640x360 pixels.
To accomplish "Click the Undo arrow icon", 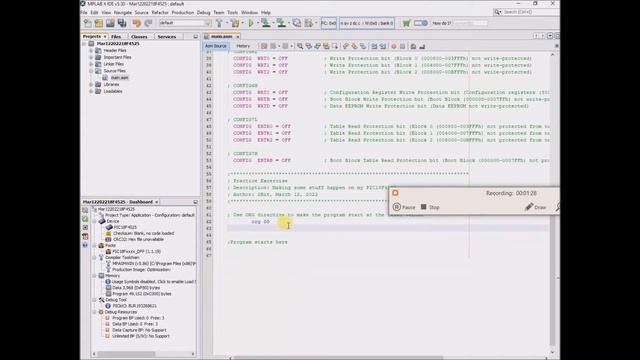I will [136, 23].
